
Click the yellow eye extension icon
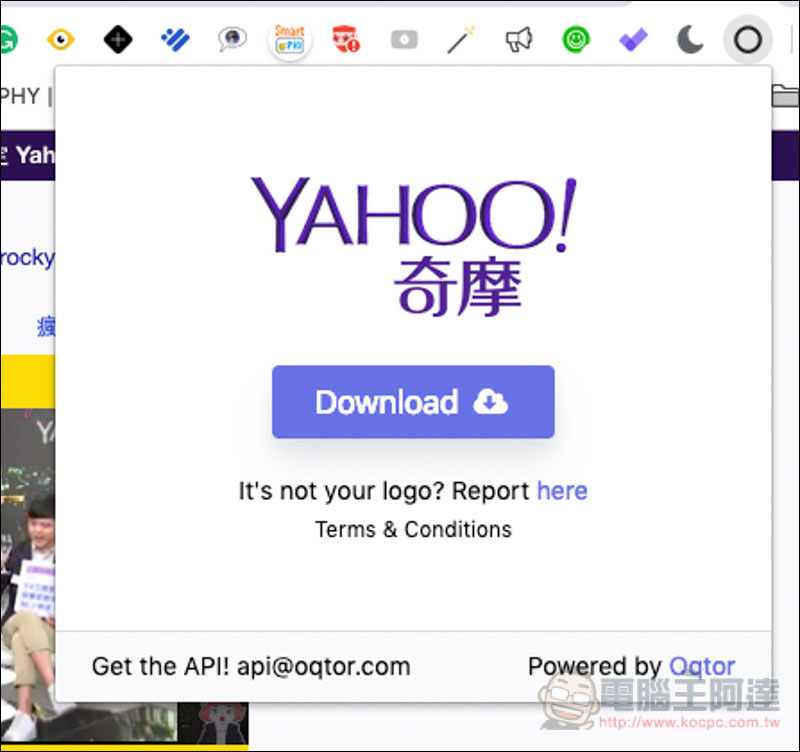point(61,40)
